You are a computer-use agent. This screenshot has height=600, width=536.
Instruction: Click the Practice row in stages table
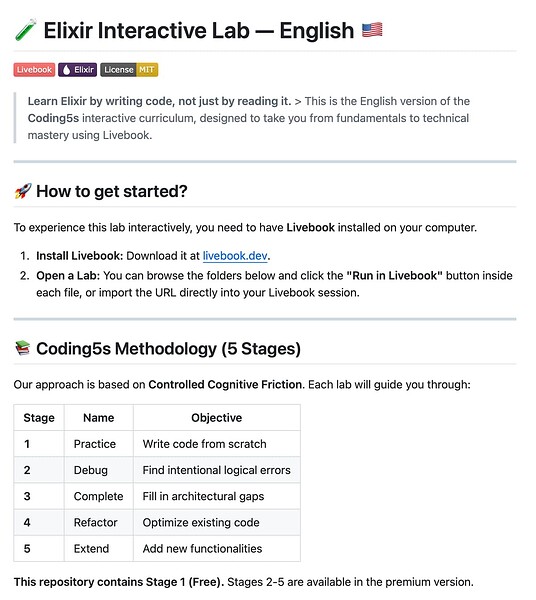(x=157, y=444)
